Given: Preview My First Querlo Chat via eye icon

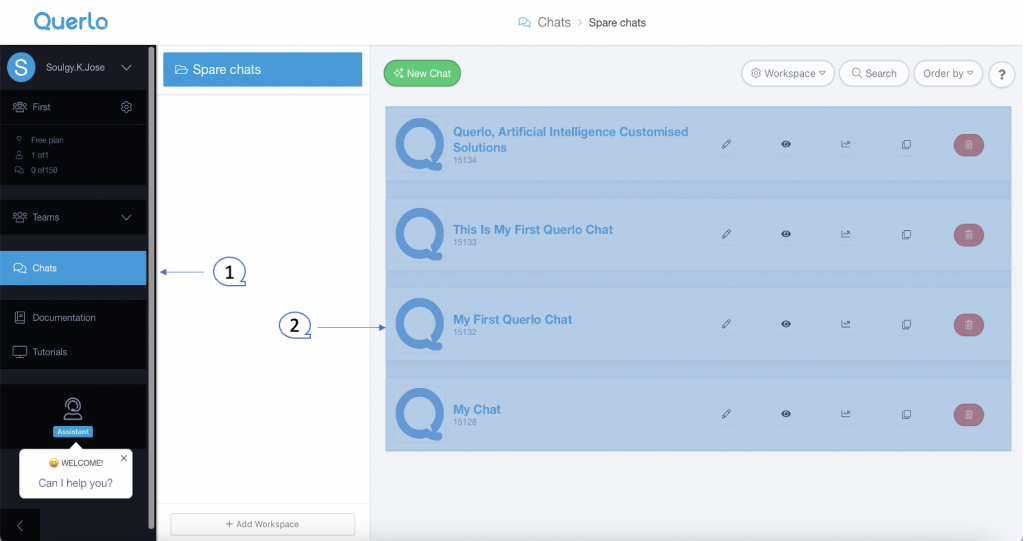Looking at the screenshot, I should 786,324.
